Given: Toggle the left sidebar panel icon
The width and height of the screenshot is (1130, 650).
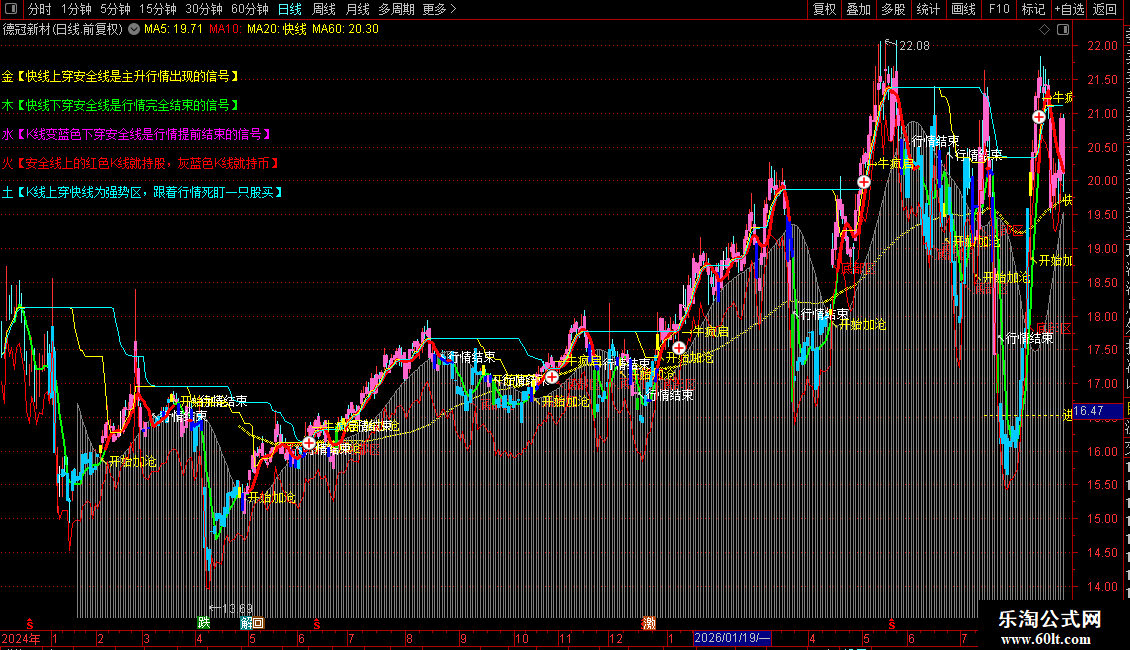Looking at the screenshot, I should 11,9.
